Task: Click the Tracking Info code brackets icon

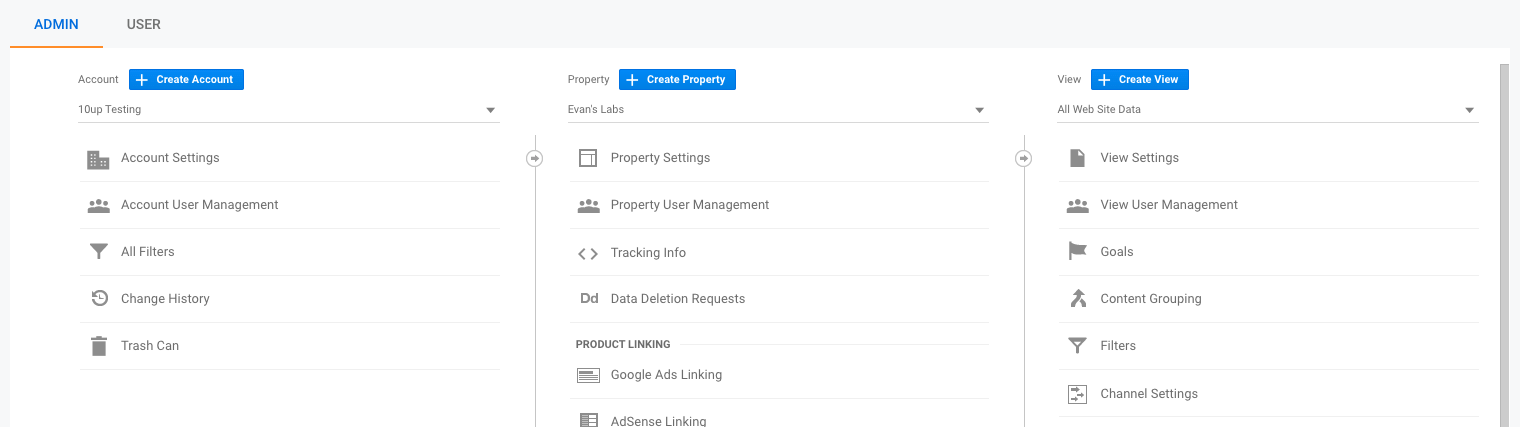Action: [588, 253]
